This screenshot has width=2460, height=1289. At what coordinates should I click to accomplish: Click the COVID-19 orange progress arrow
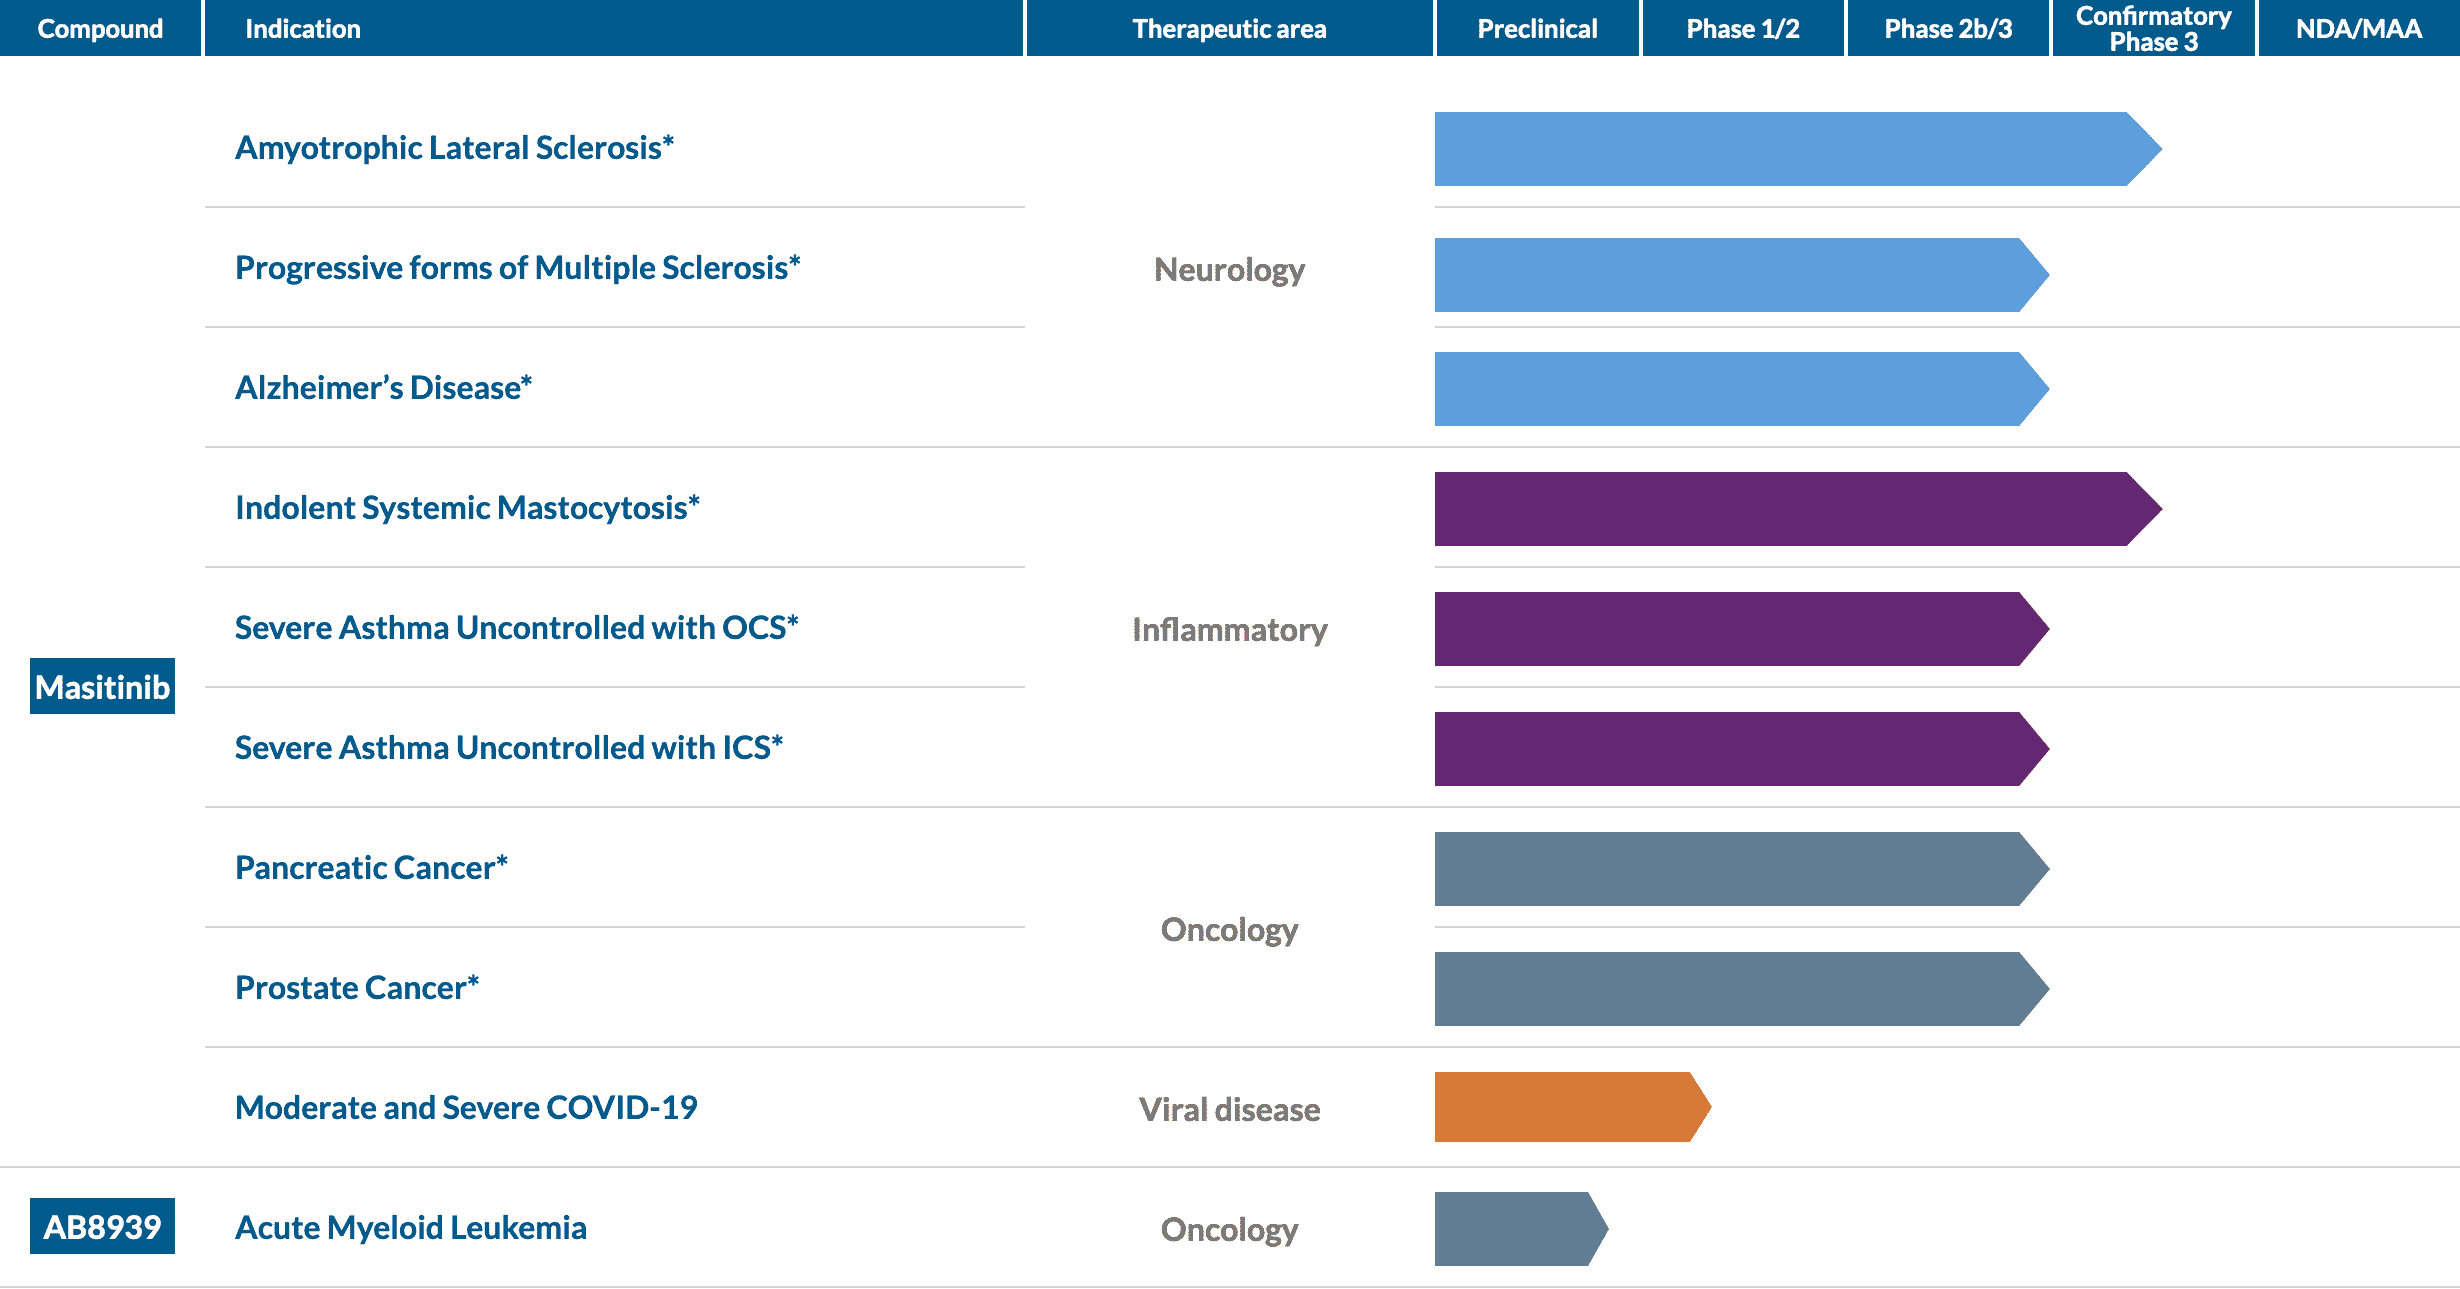coord(1573,1107)
